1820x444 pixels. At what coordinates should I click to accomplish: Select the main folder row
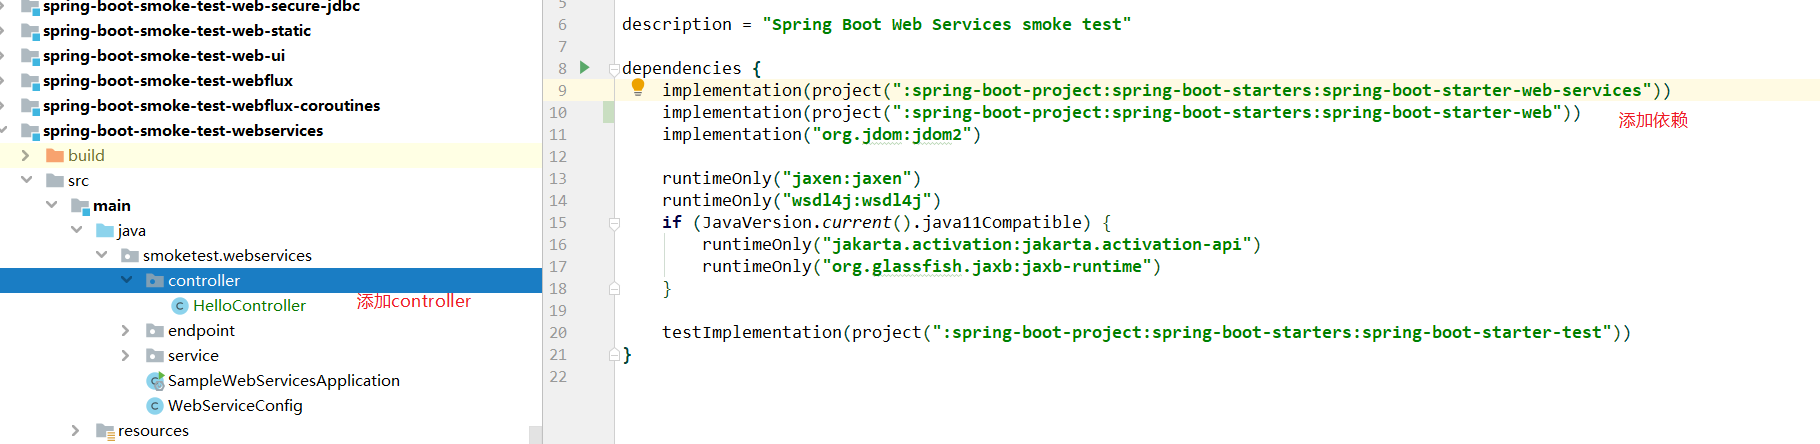271,205
